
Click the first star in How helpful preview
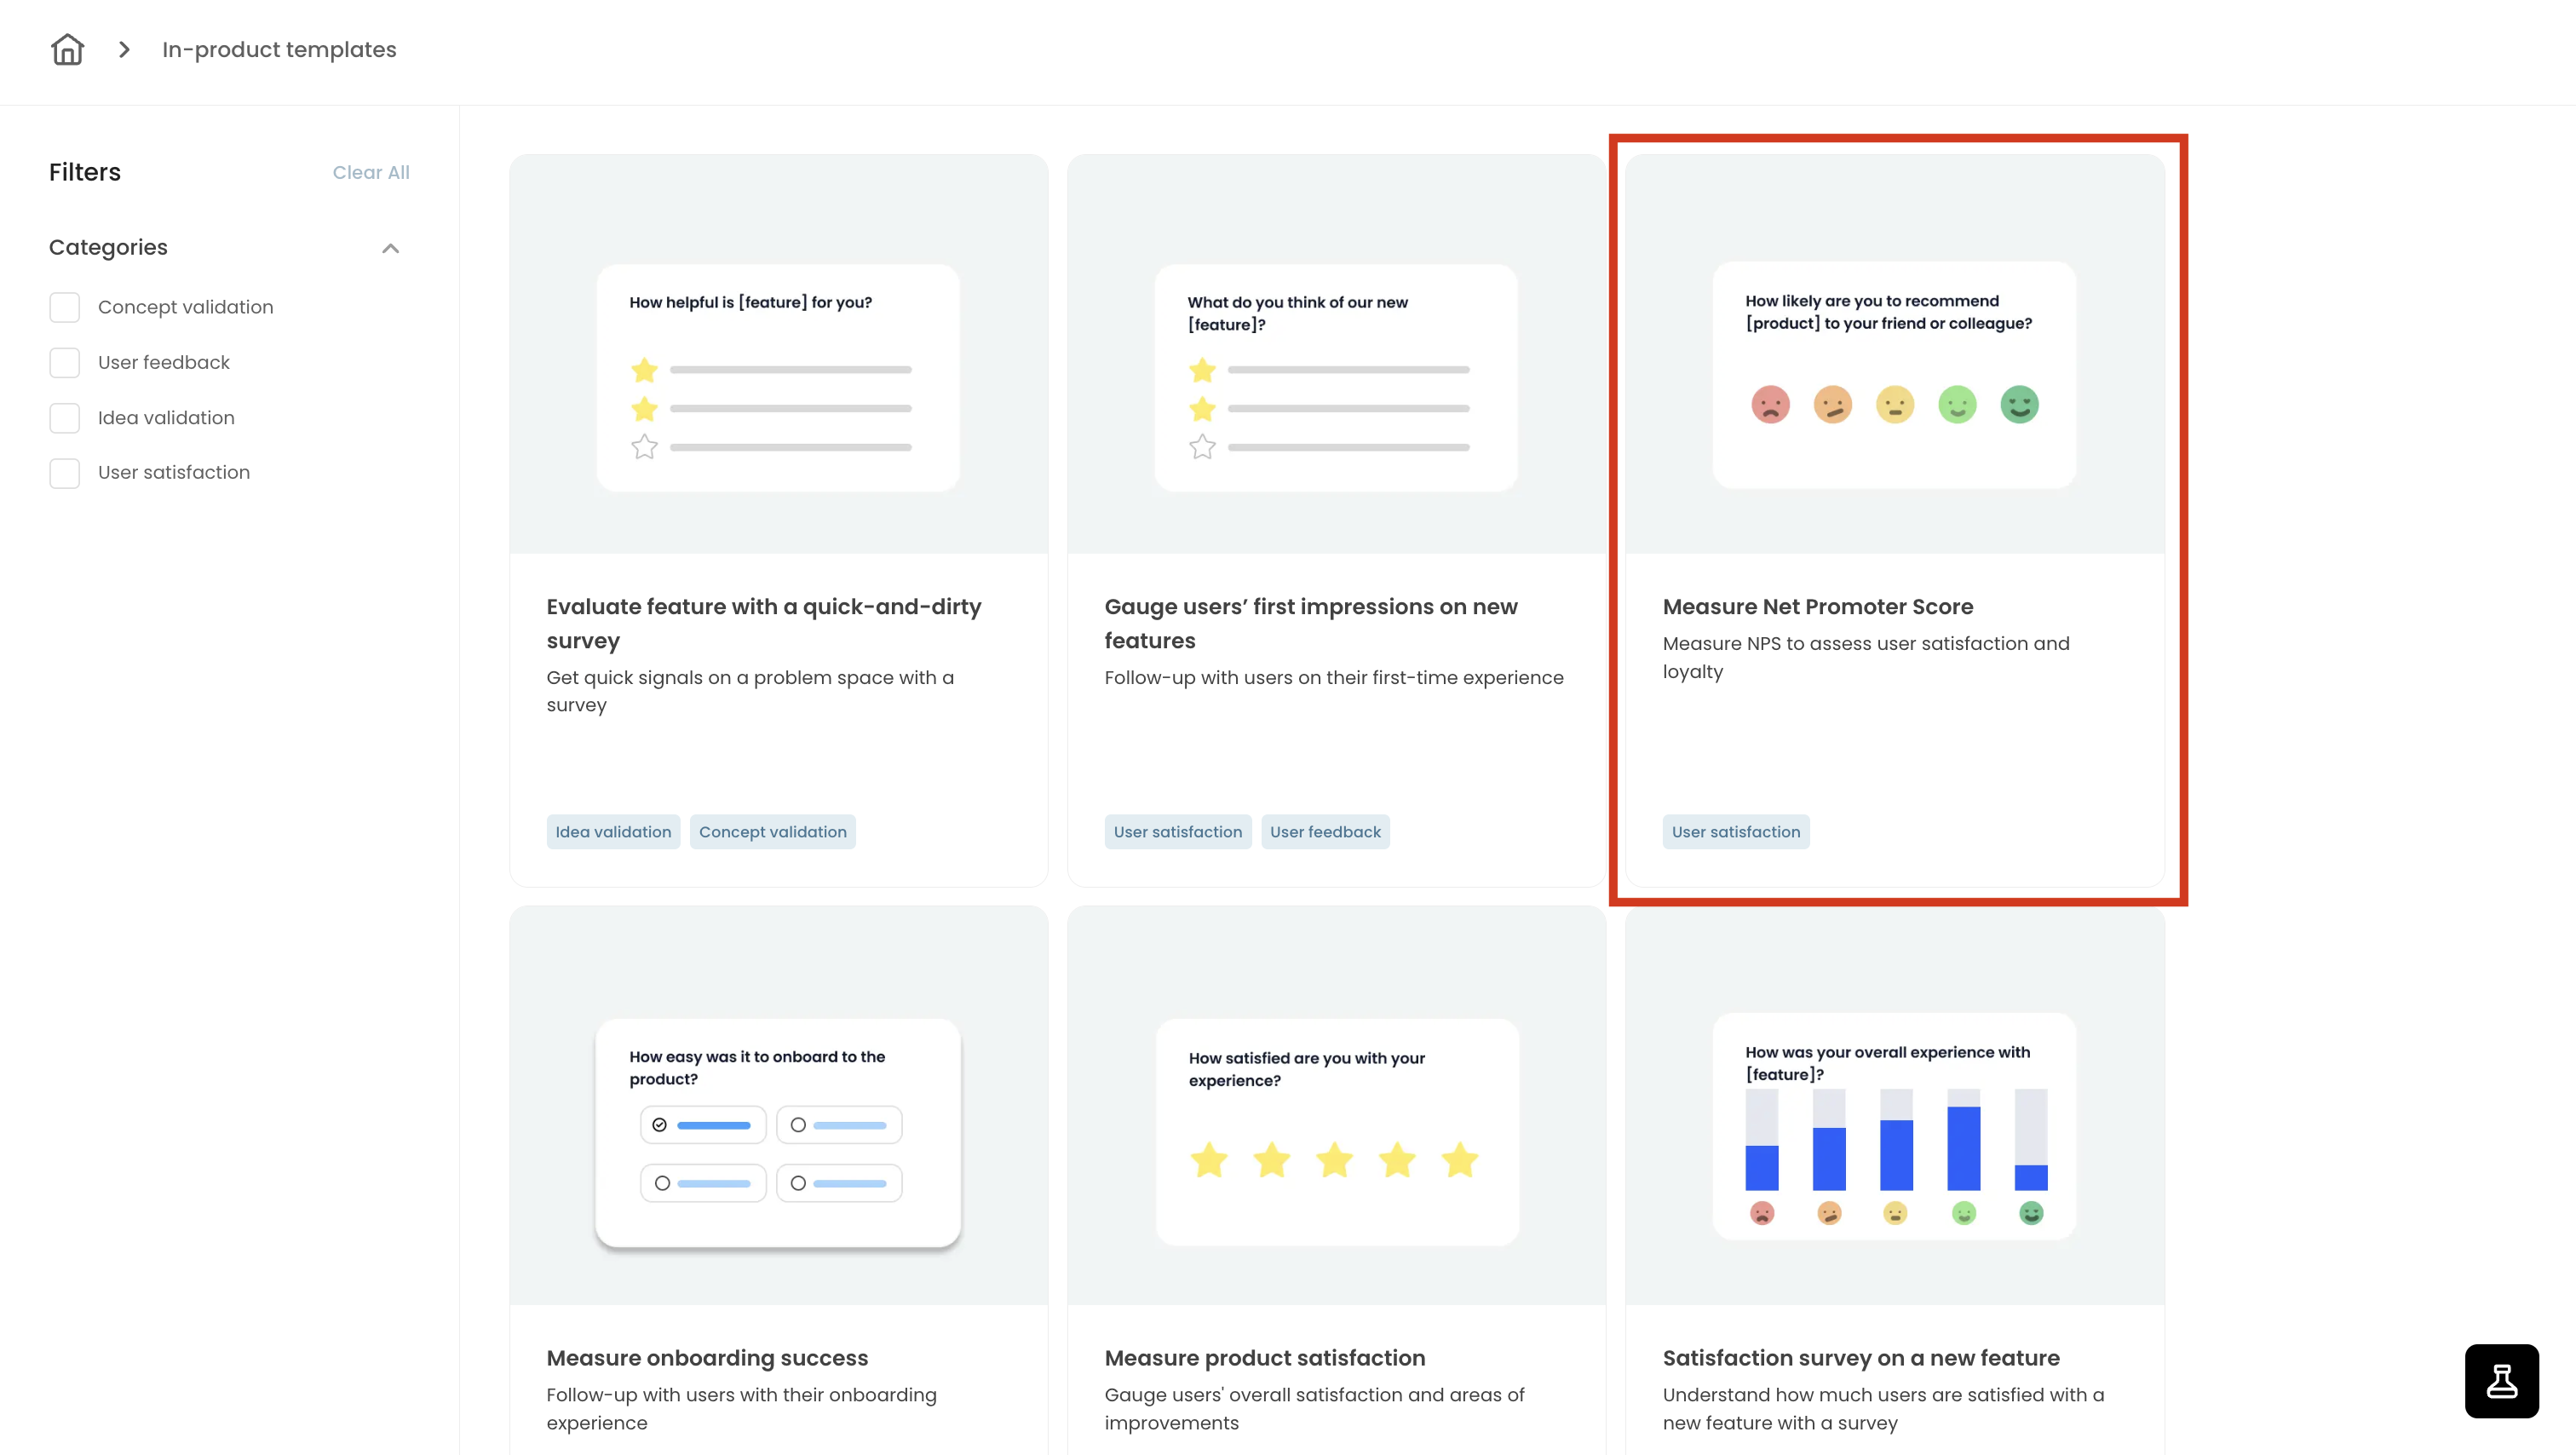pos(644,370)
